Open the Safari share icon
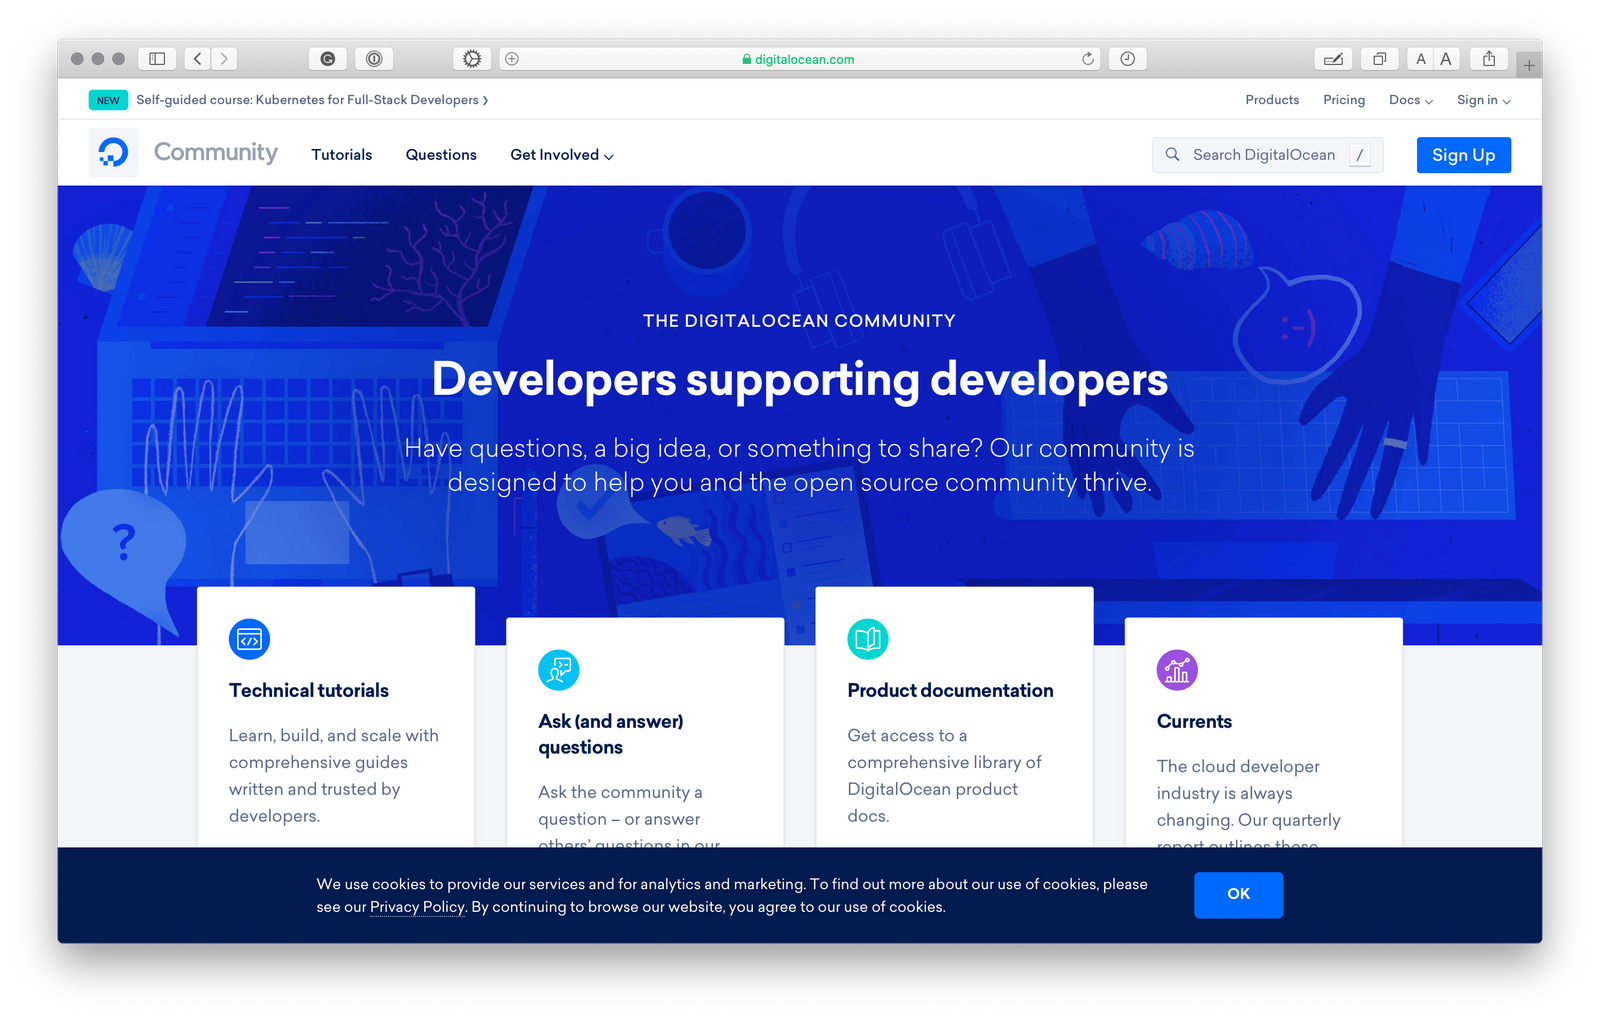Screen dimensions: 1600x1020 click(x=1489, y=59)
